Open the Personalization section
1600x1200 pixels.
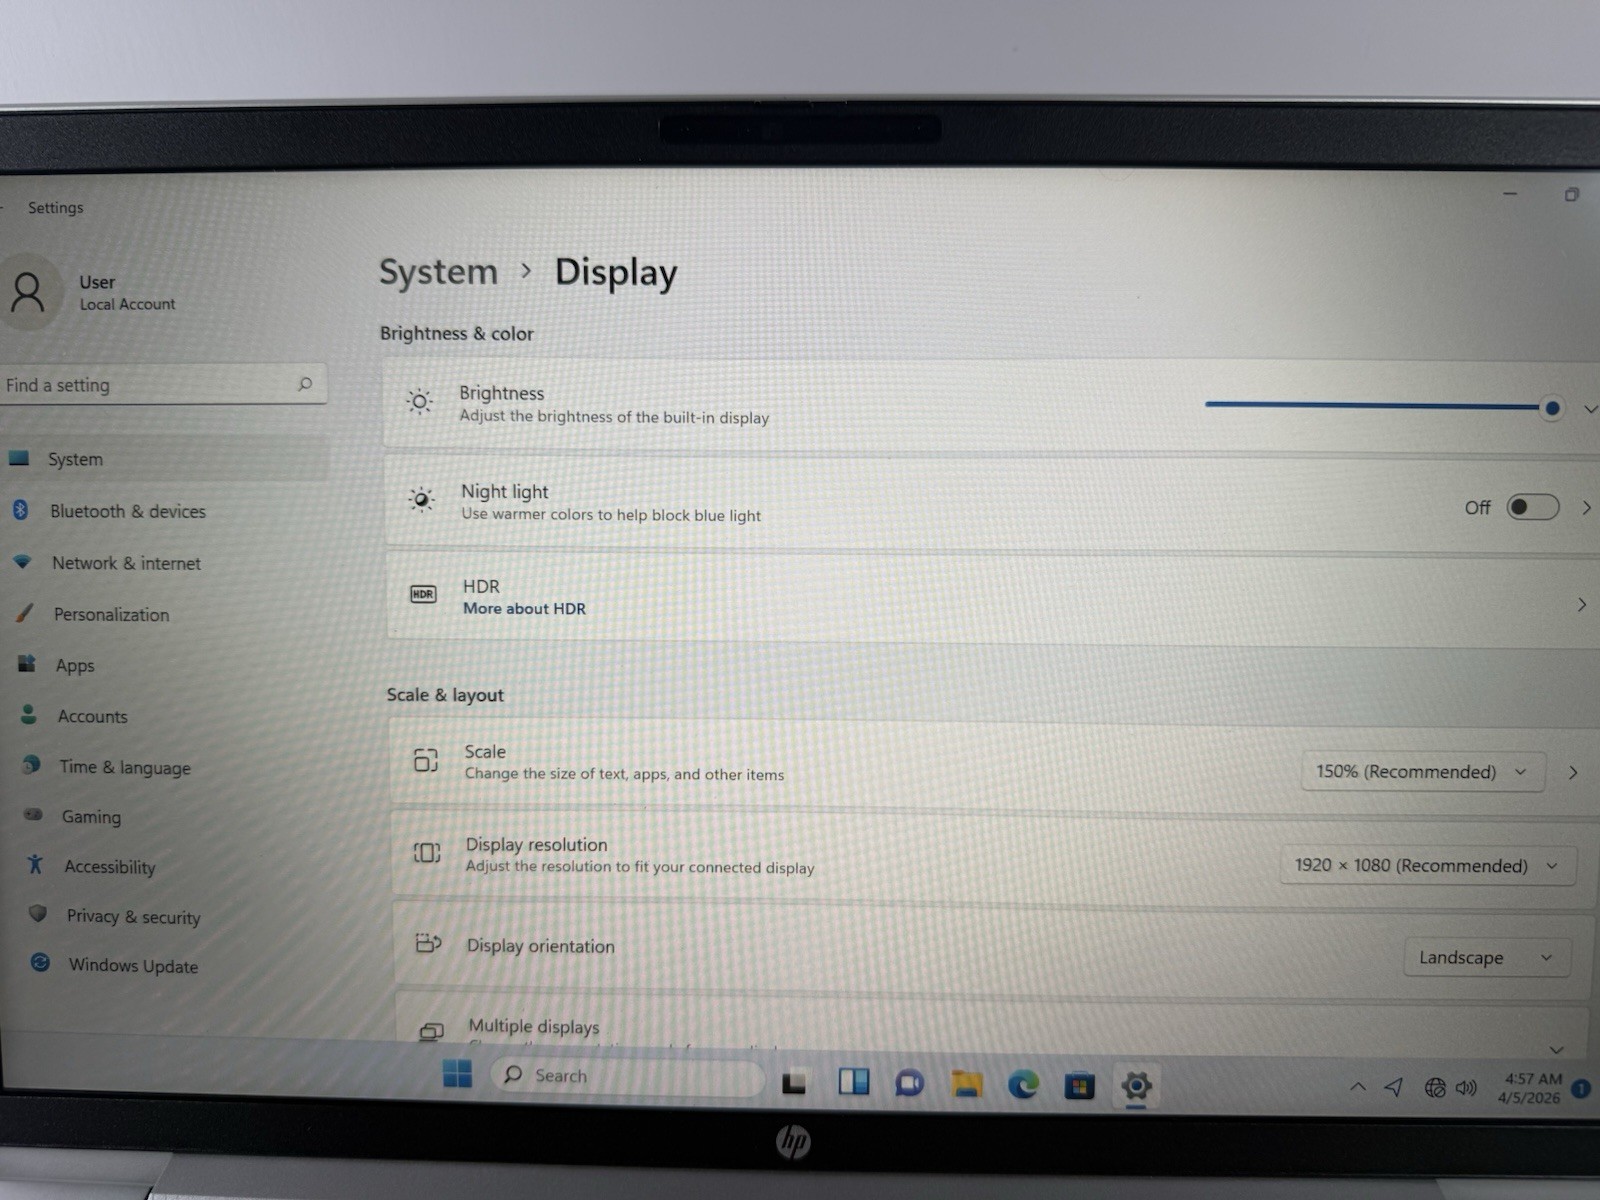click(x=111, y=614)
